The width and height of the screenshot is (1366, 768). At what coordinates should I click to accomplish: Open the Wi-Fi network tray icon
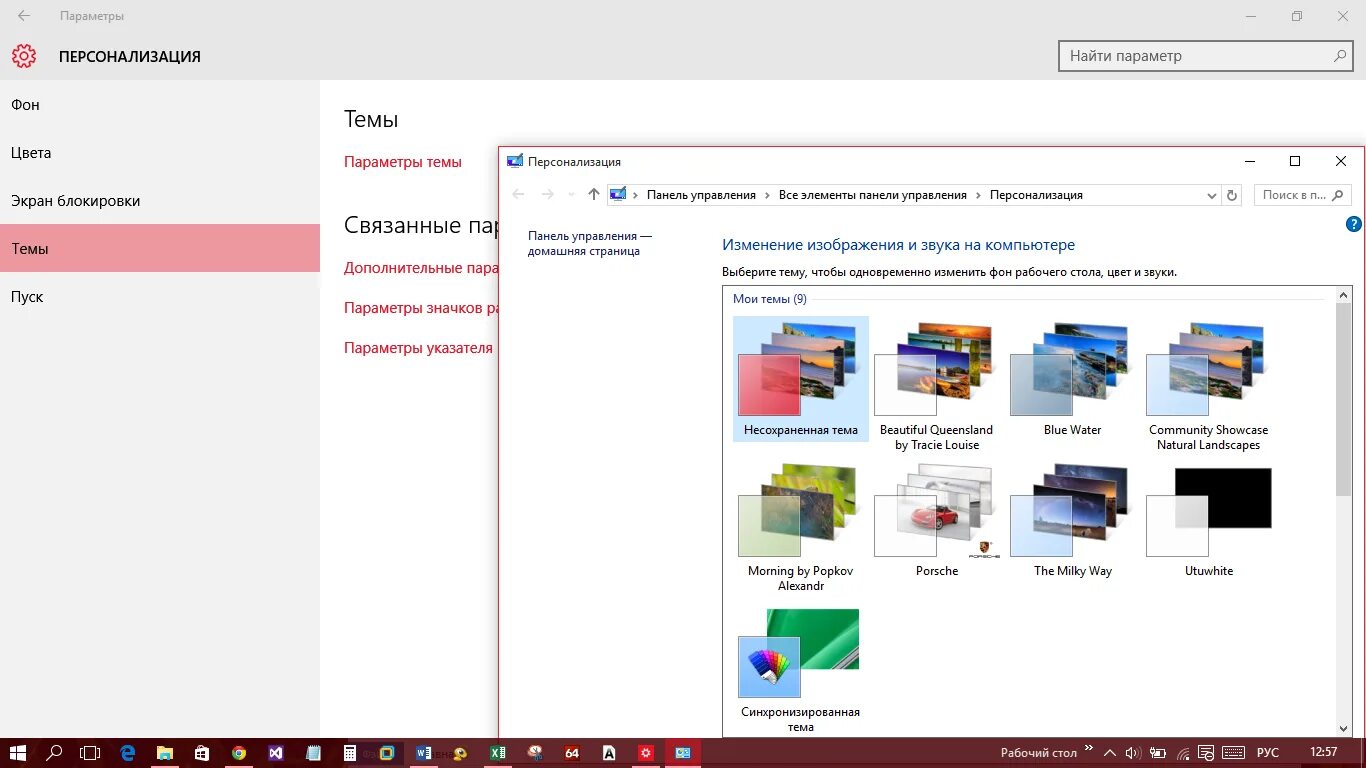tap(1183, 753)
